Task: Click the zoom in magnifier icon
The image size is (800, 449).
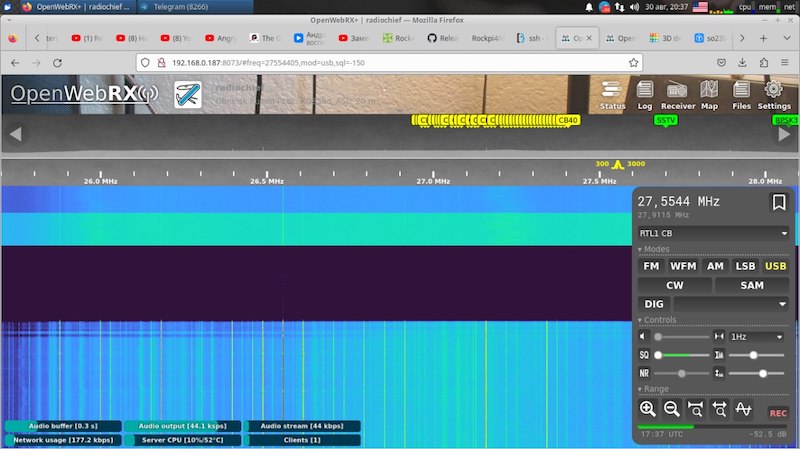Action: pyautogui.click(x=647, y=408)
